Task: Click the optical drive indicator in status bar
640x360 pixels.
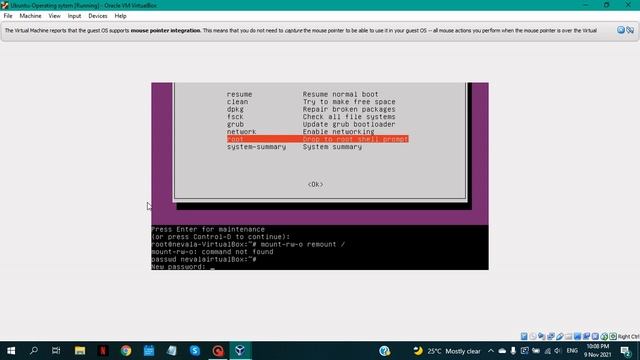Action: pyautogui.click(x=533, y=336)
